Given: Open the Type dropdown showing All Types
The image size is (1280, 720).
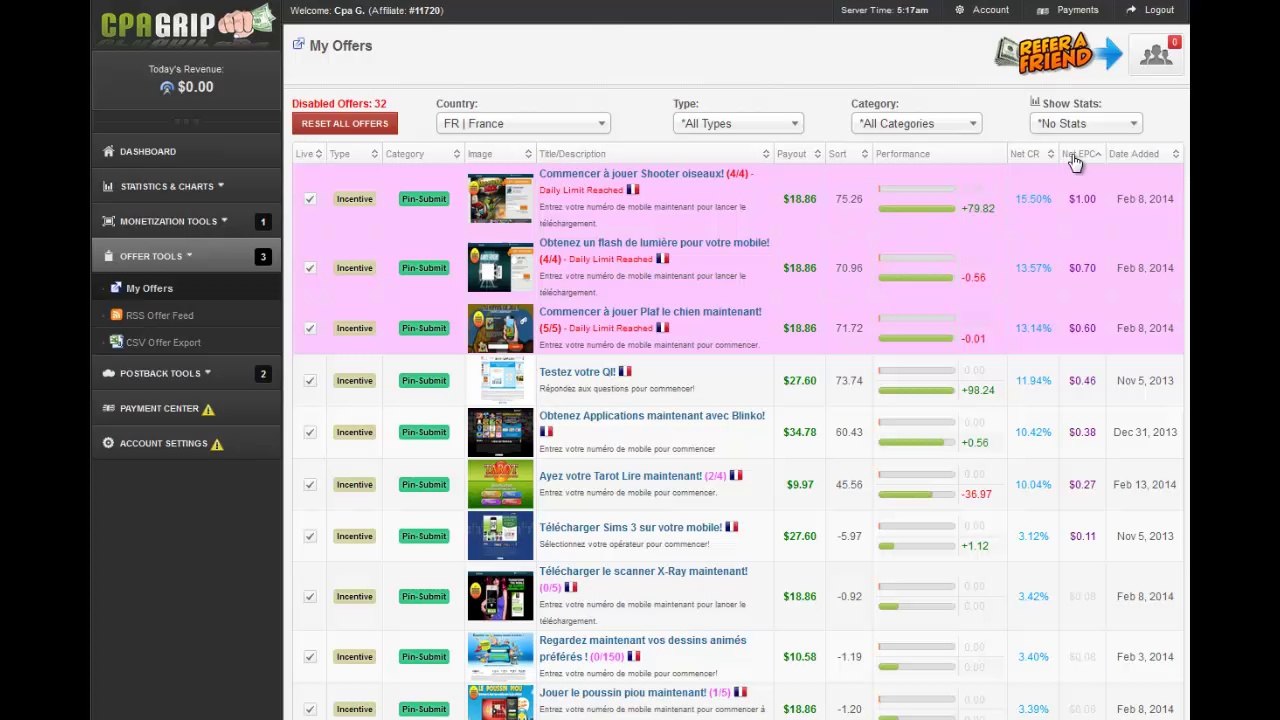Looking at the screenshot, I should click(x=738, y=124).
